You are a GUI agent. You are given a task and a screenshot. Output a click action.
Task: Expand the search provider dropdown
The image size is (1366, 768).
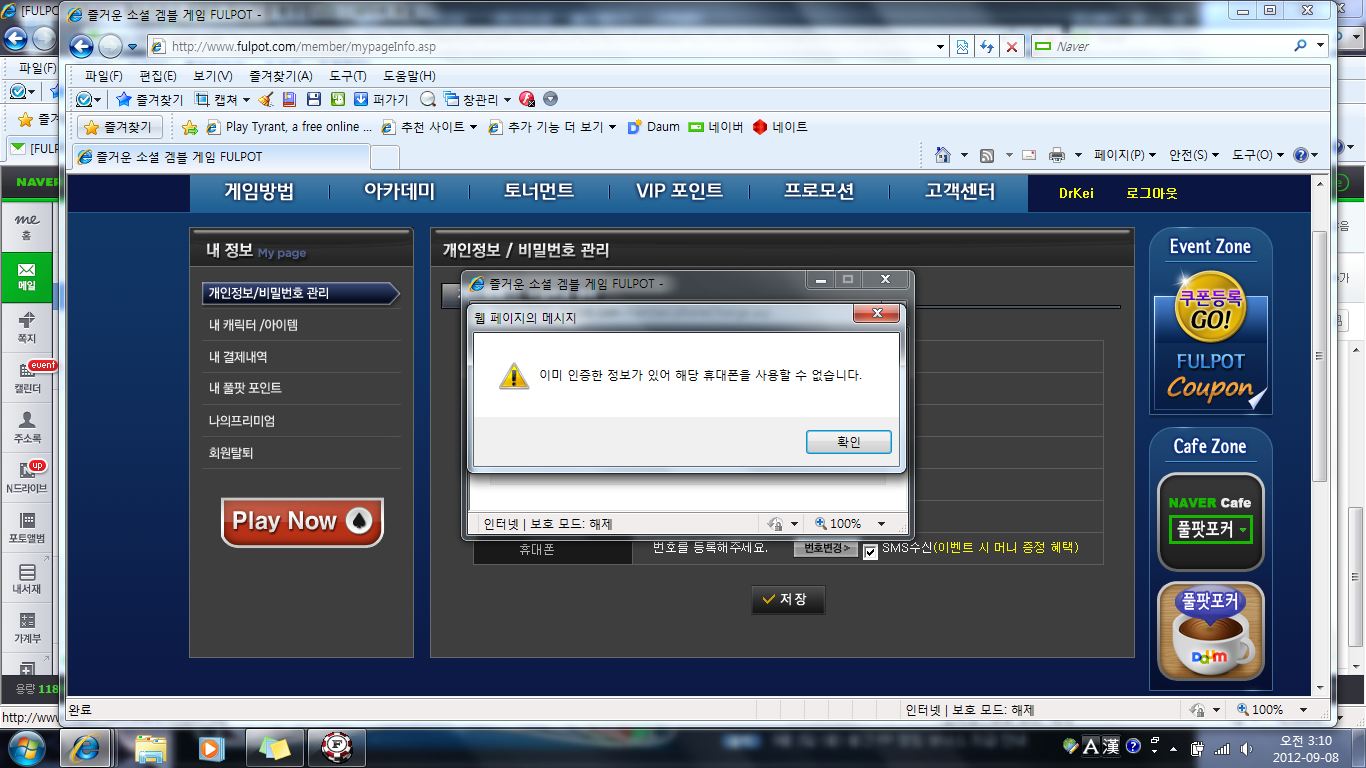1321,46
